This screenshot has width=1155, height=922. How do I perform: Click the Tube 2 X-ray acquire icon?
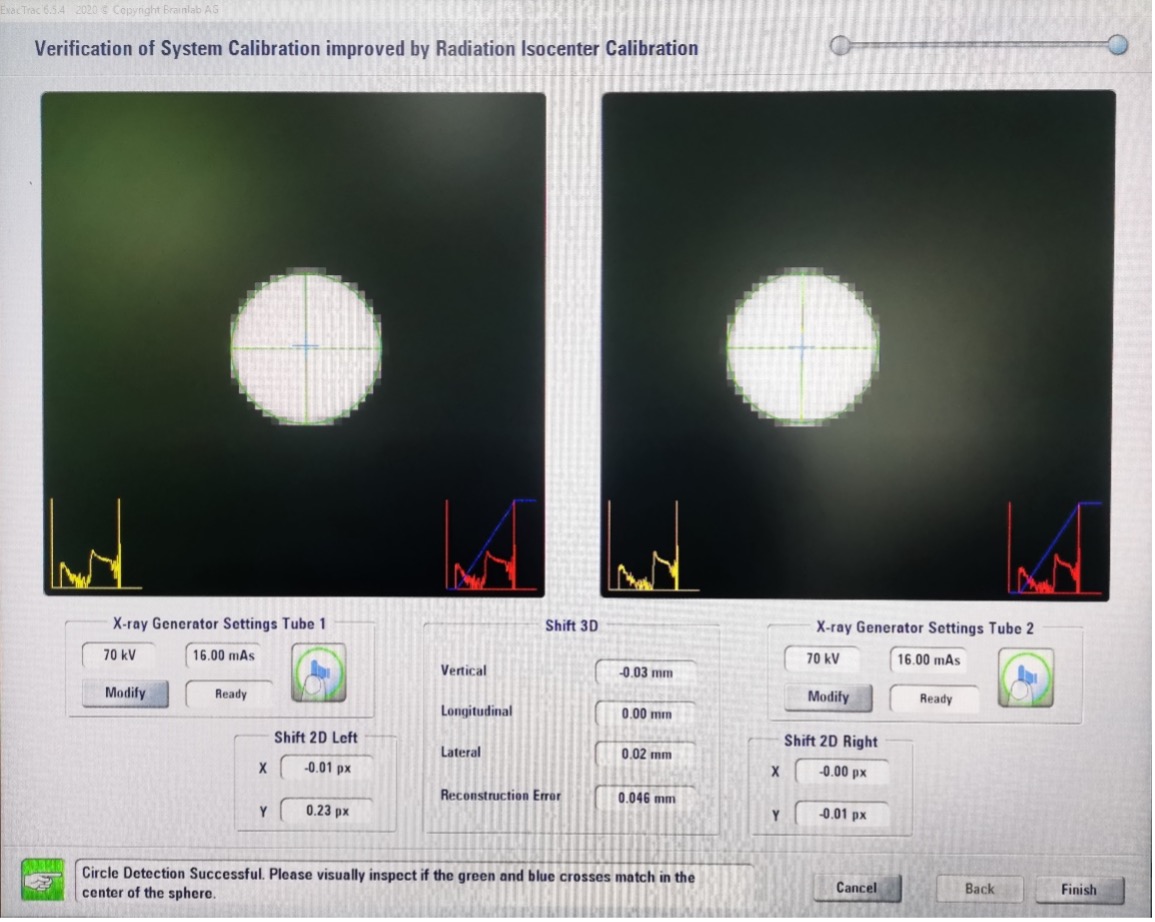(1025, 677)
